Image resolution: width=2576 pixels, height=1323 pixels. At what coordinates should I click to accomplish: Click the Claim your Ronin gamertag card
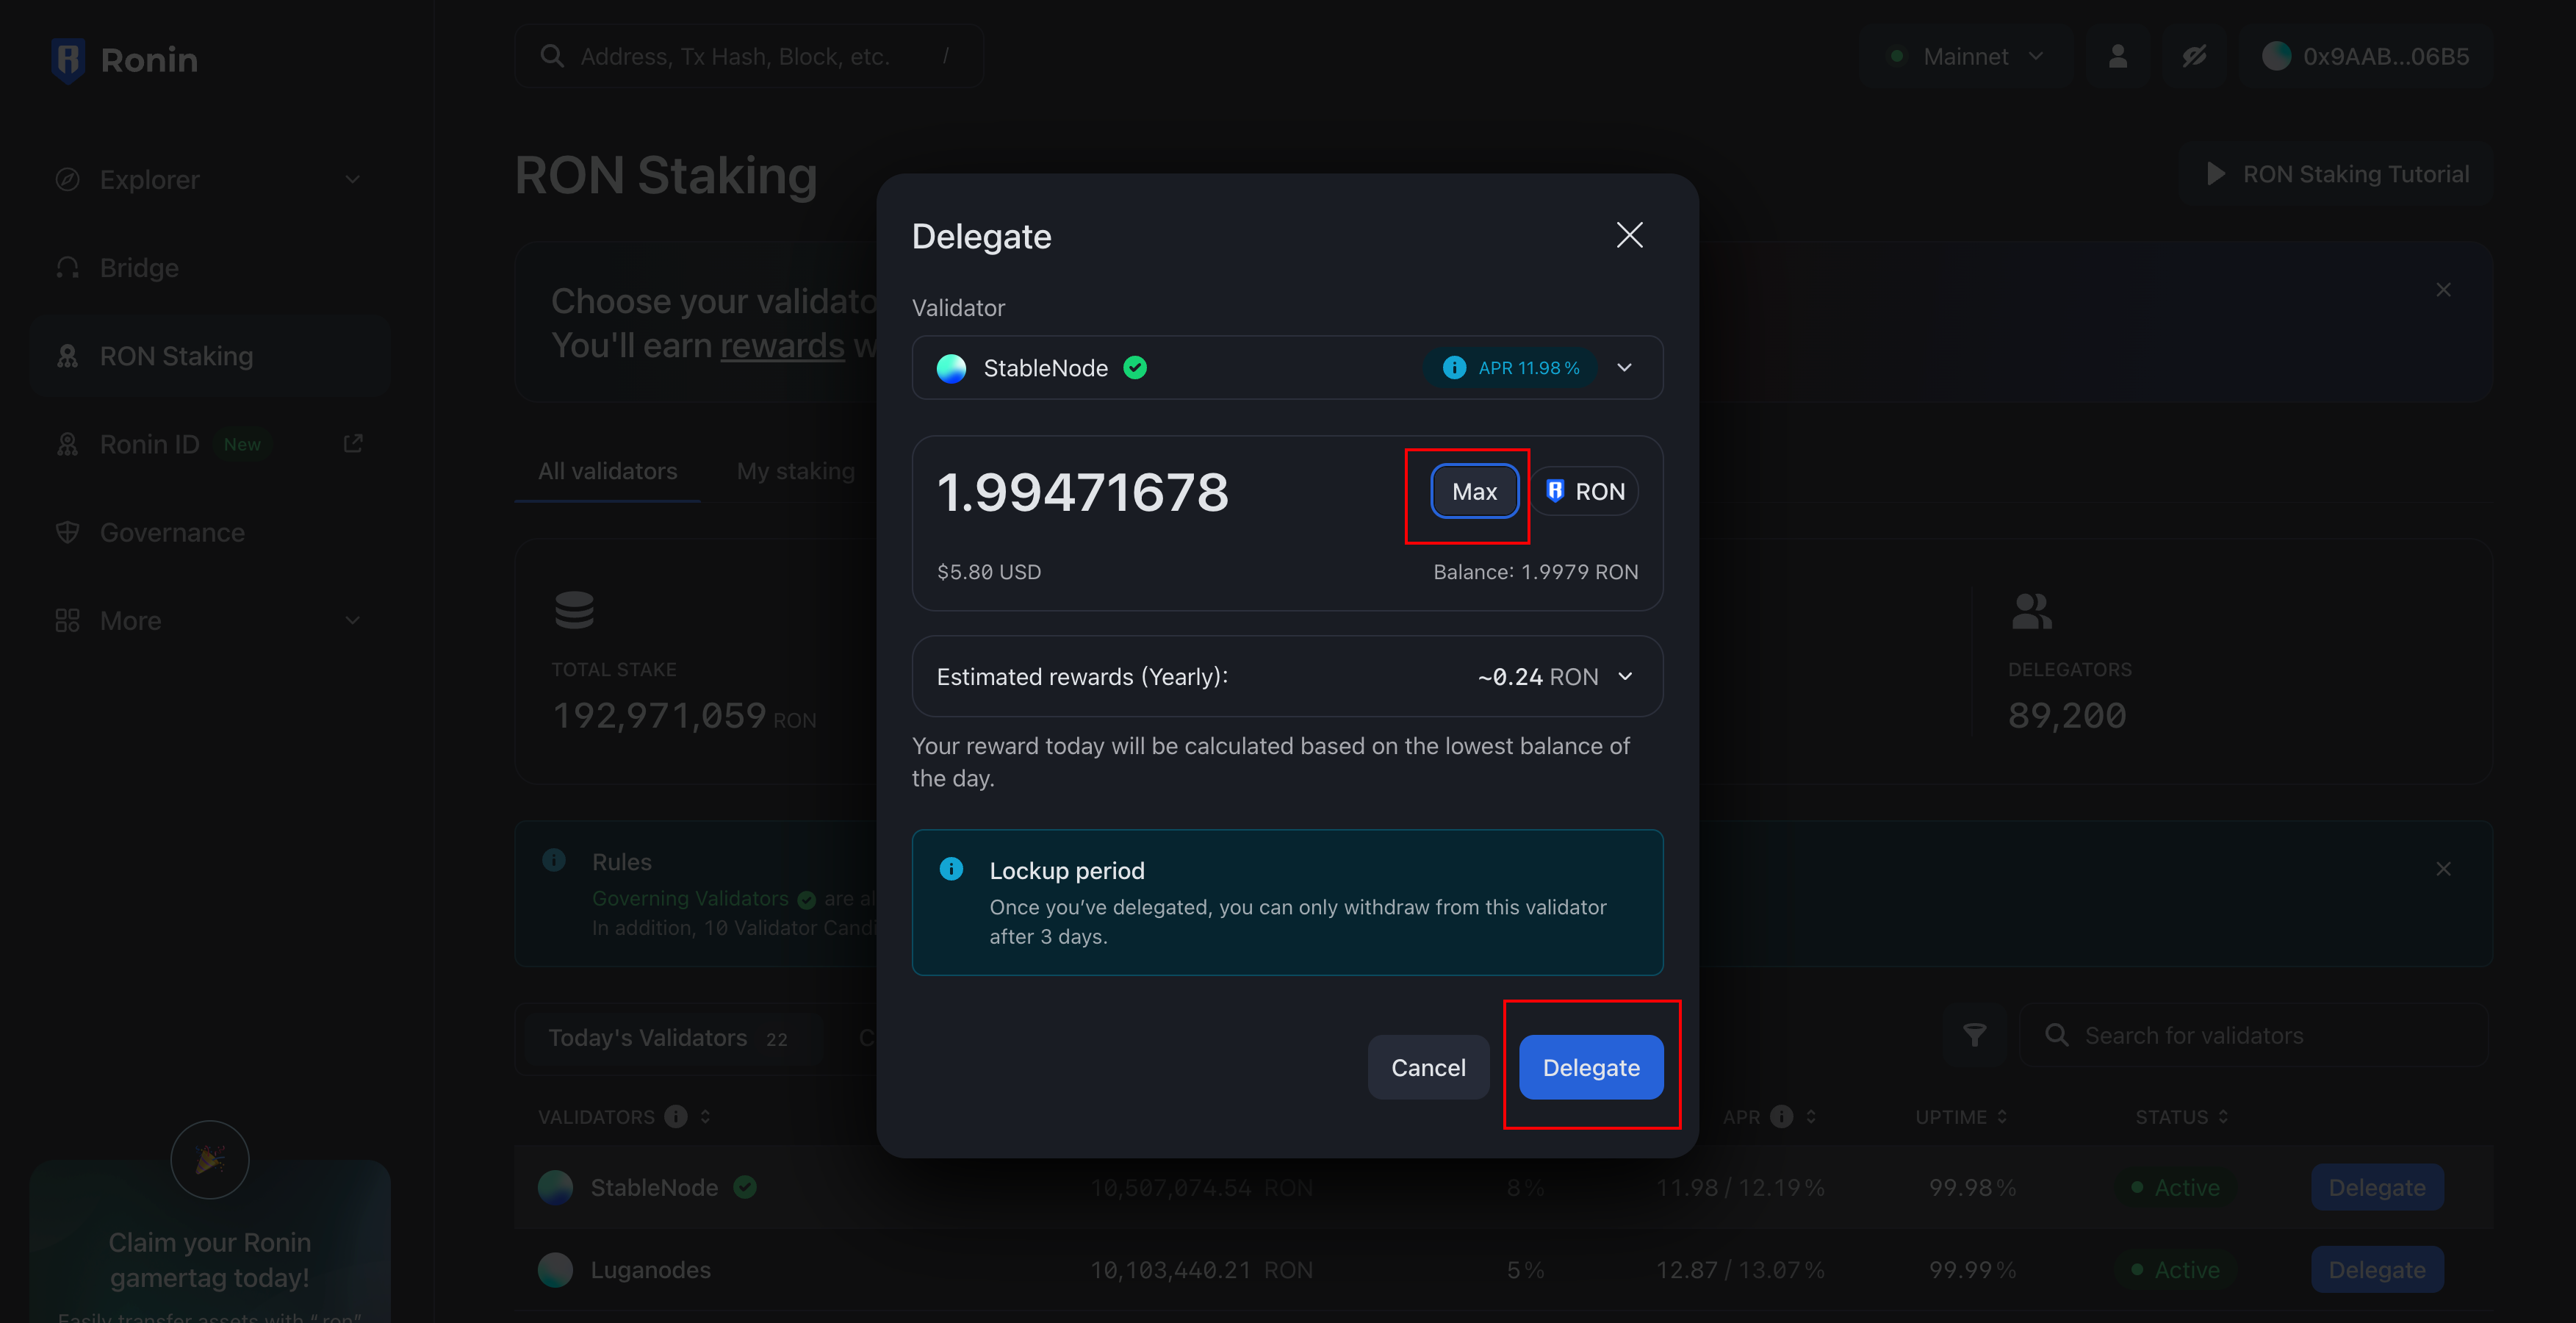click(210, 1242)
